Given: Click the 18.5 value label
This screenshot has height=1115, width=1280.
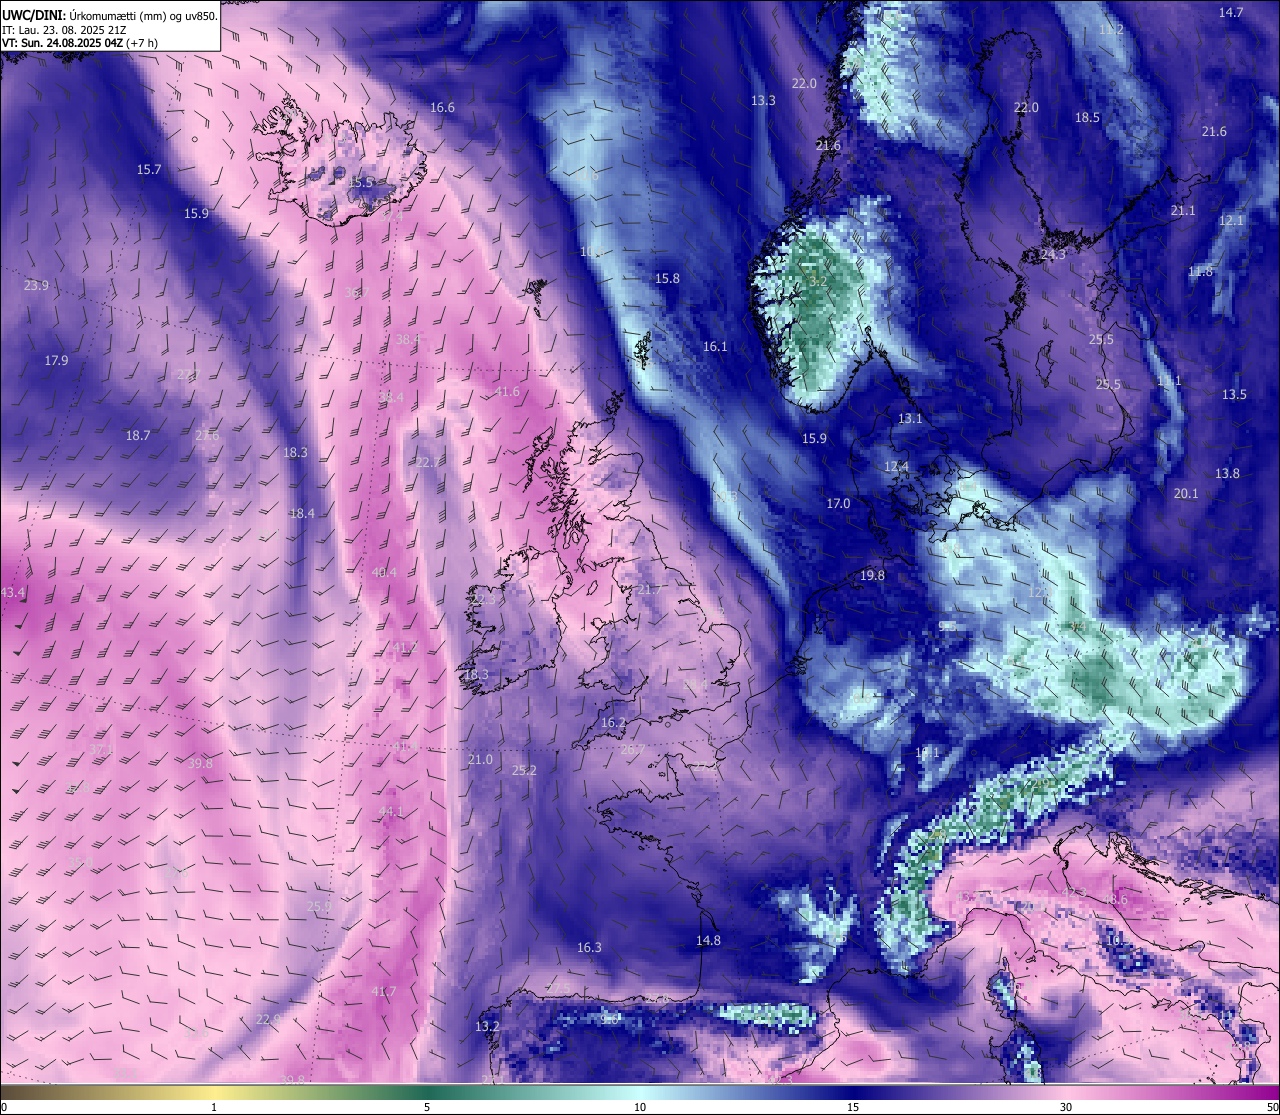Looking at the screenshot, I should coord(1087,118).
